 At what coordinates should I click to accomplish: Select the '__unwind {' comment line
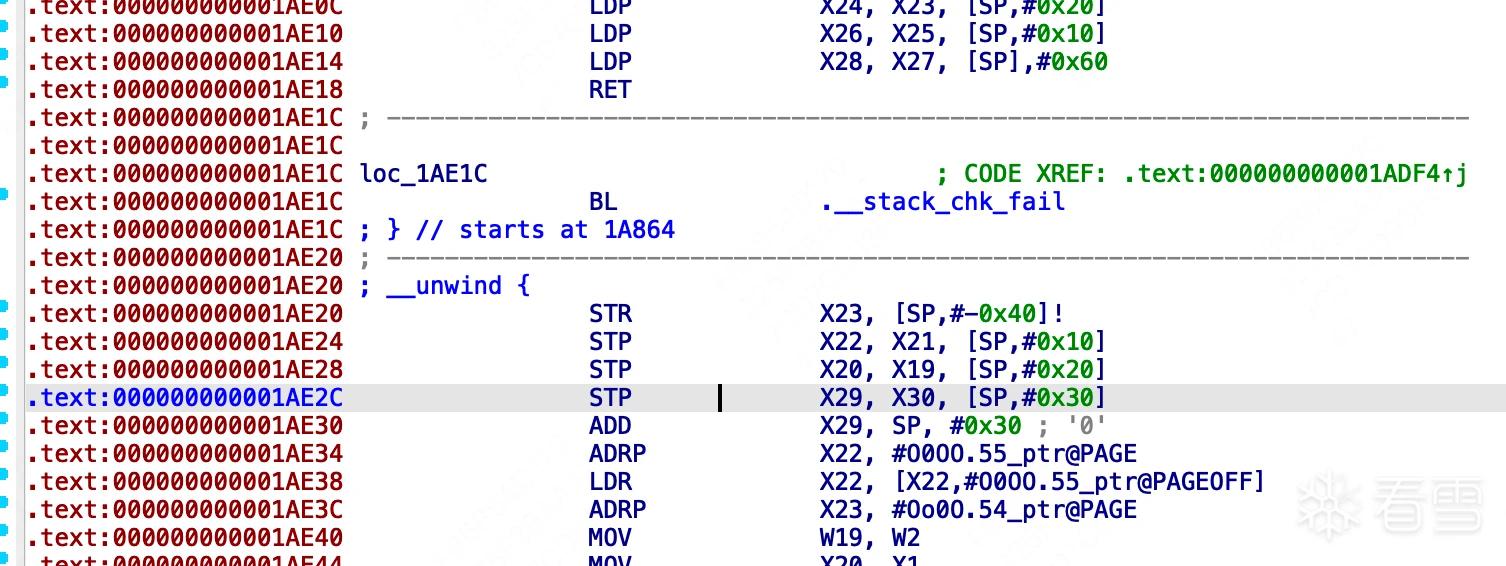pos(445,286)
